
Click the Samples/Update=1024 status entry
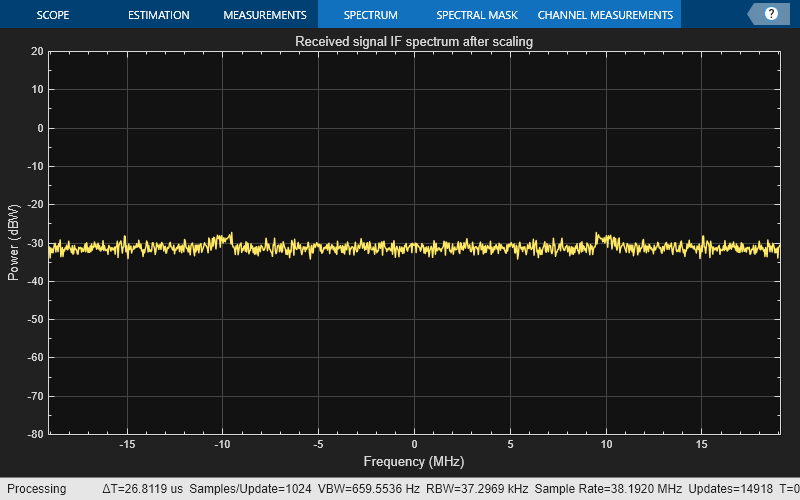250,489
